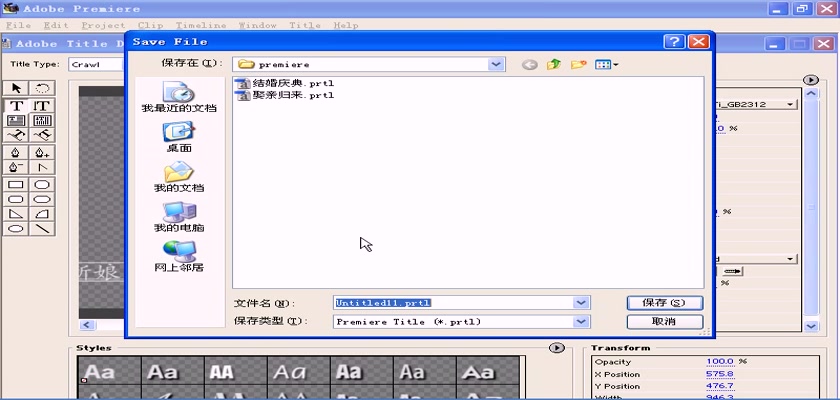Select the file 结婚庆典.prtl
The height and width of the screenshot is (400, 840).
point(286,84)
